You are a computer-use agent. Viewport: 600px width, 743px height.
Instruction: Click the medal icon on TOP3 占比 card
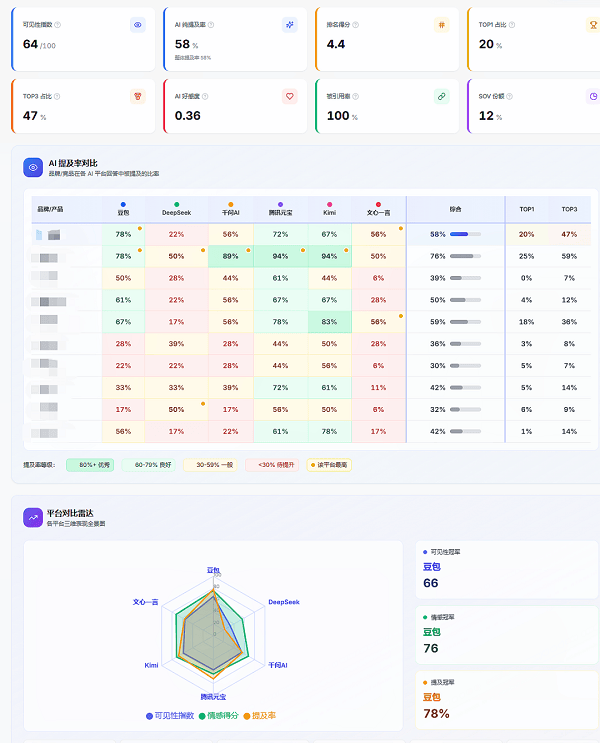pyautogui.click(x=137, y=96)
